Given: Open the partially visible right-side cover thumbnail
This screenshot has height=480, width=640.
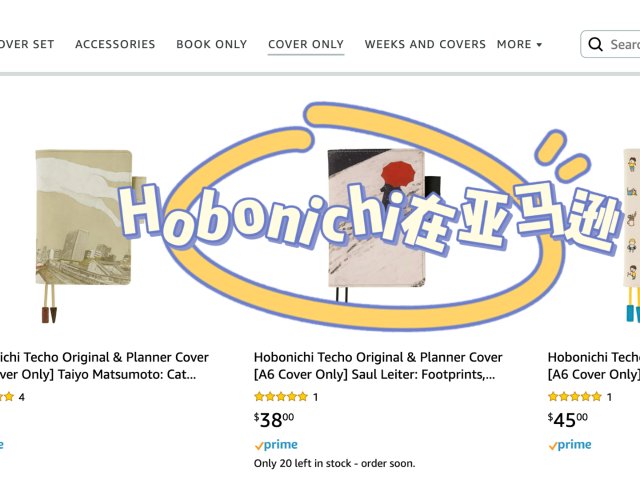Looking at the screenshot, I should point(631,236).
